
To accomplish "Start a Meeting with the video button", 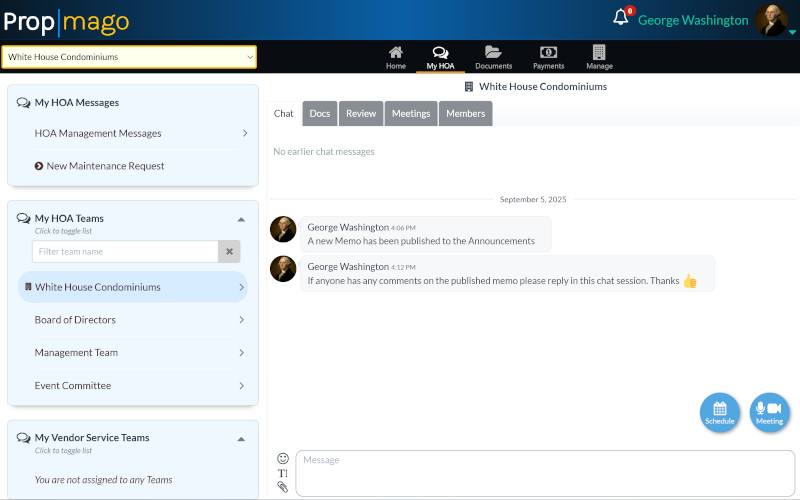I will tap(769, 412).
